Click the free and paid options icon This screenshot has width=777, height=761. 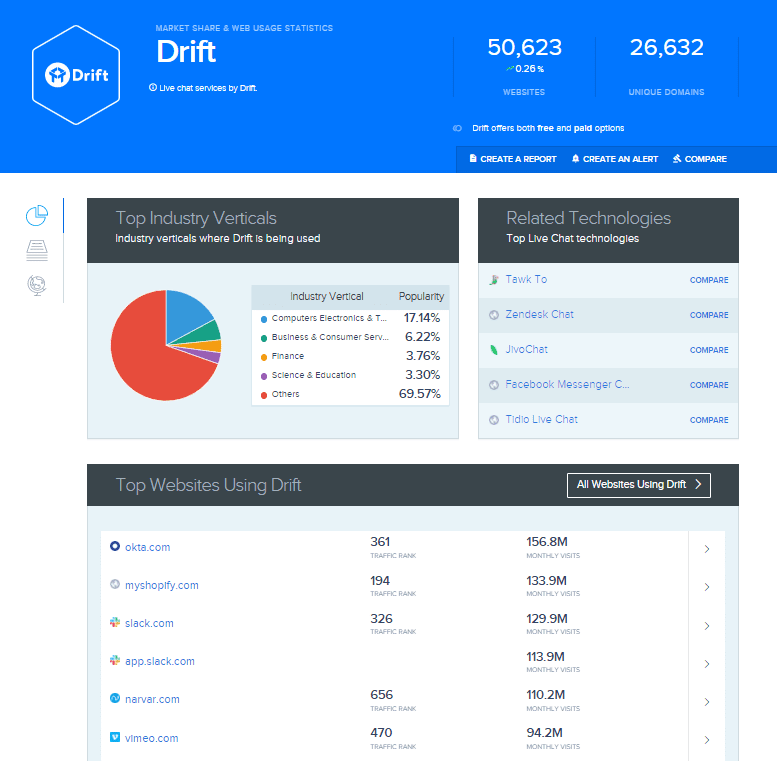(x=457, y=128)
